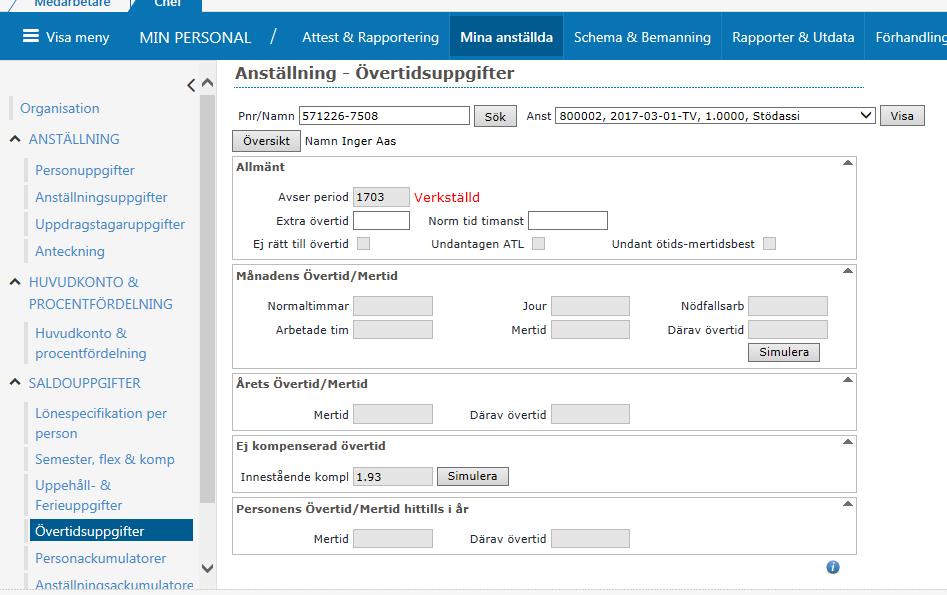Open the Schema & Bemanning tab
The width and height of the screenshot is (947, 595).
pos(642,37)
